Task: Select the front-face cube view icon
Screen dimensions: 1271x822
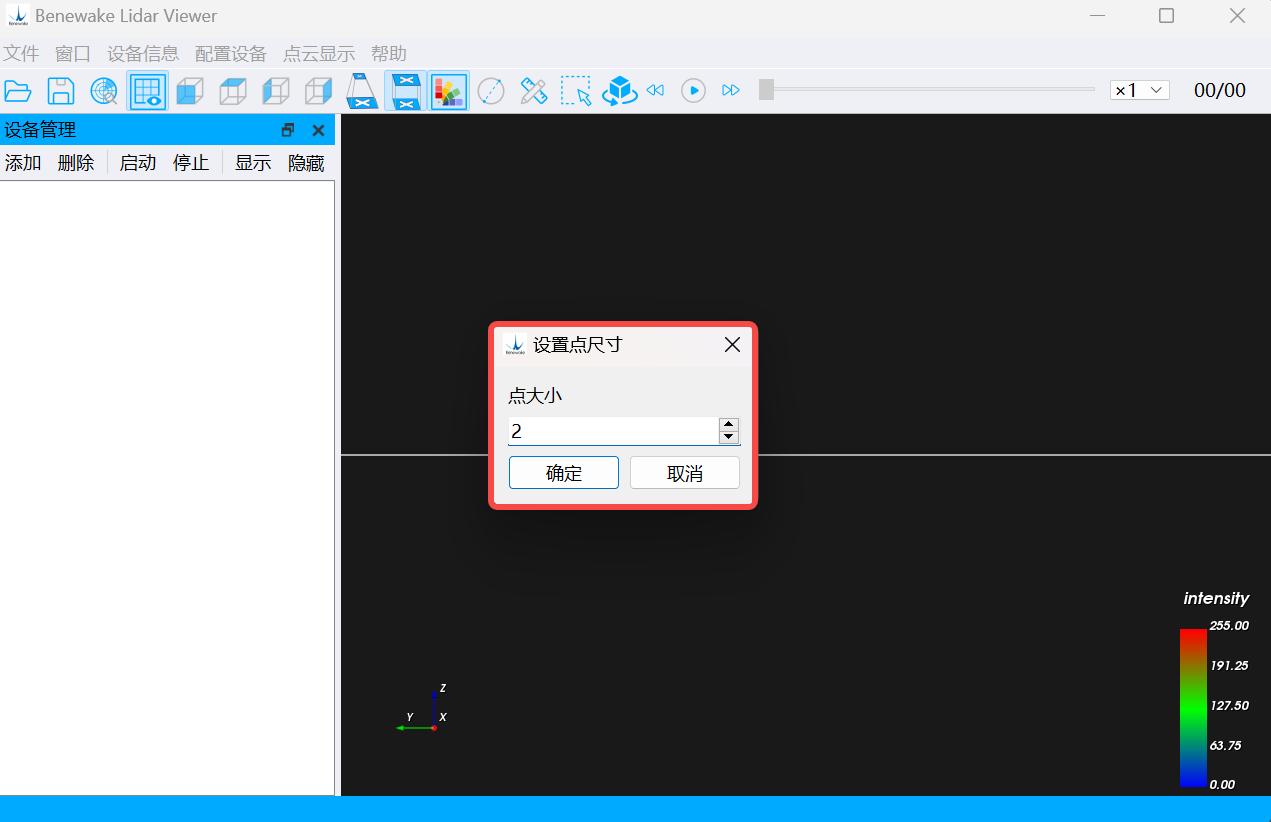Action: coord(190,91)
